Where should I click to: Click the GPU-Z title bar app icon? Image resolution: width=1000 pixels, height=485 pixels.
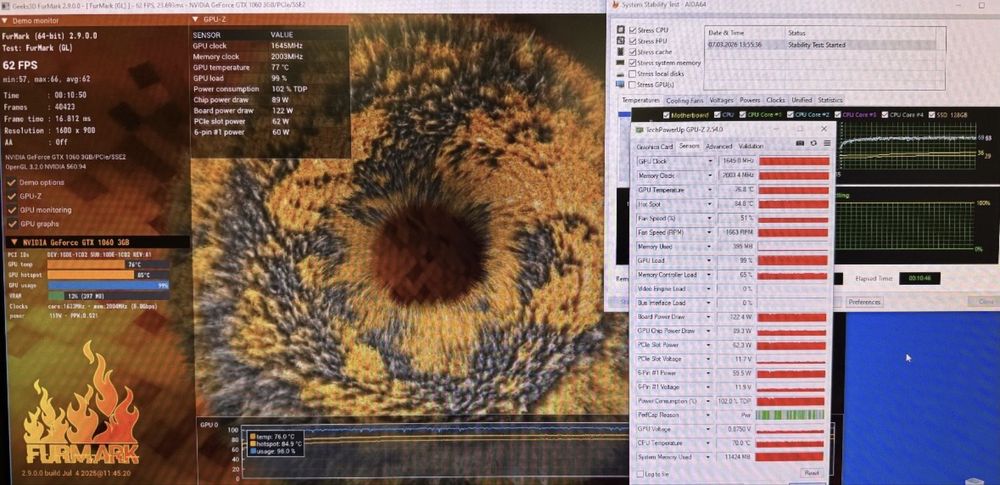640,130
